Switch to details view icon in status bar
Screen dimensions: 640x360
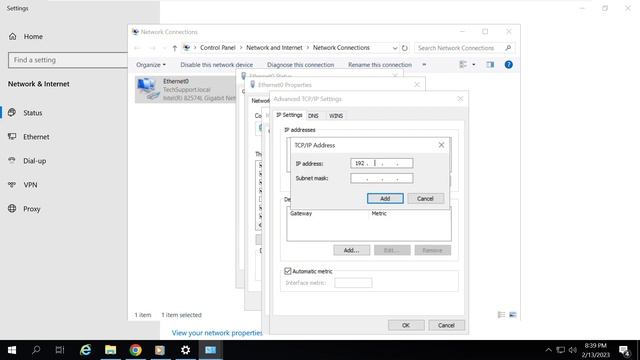[x=501, y=315]
